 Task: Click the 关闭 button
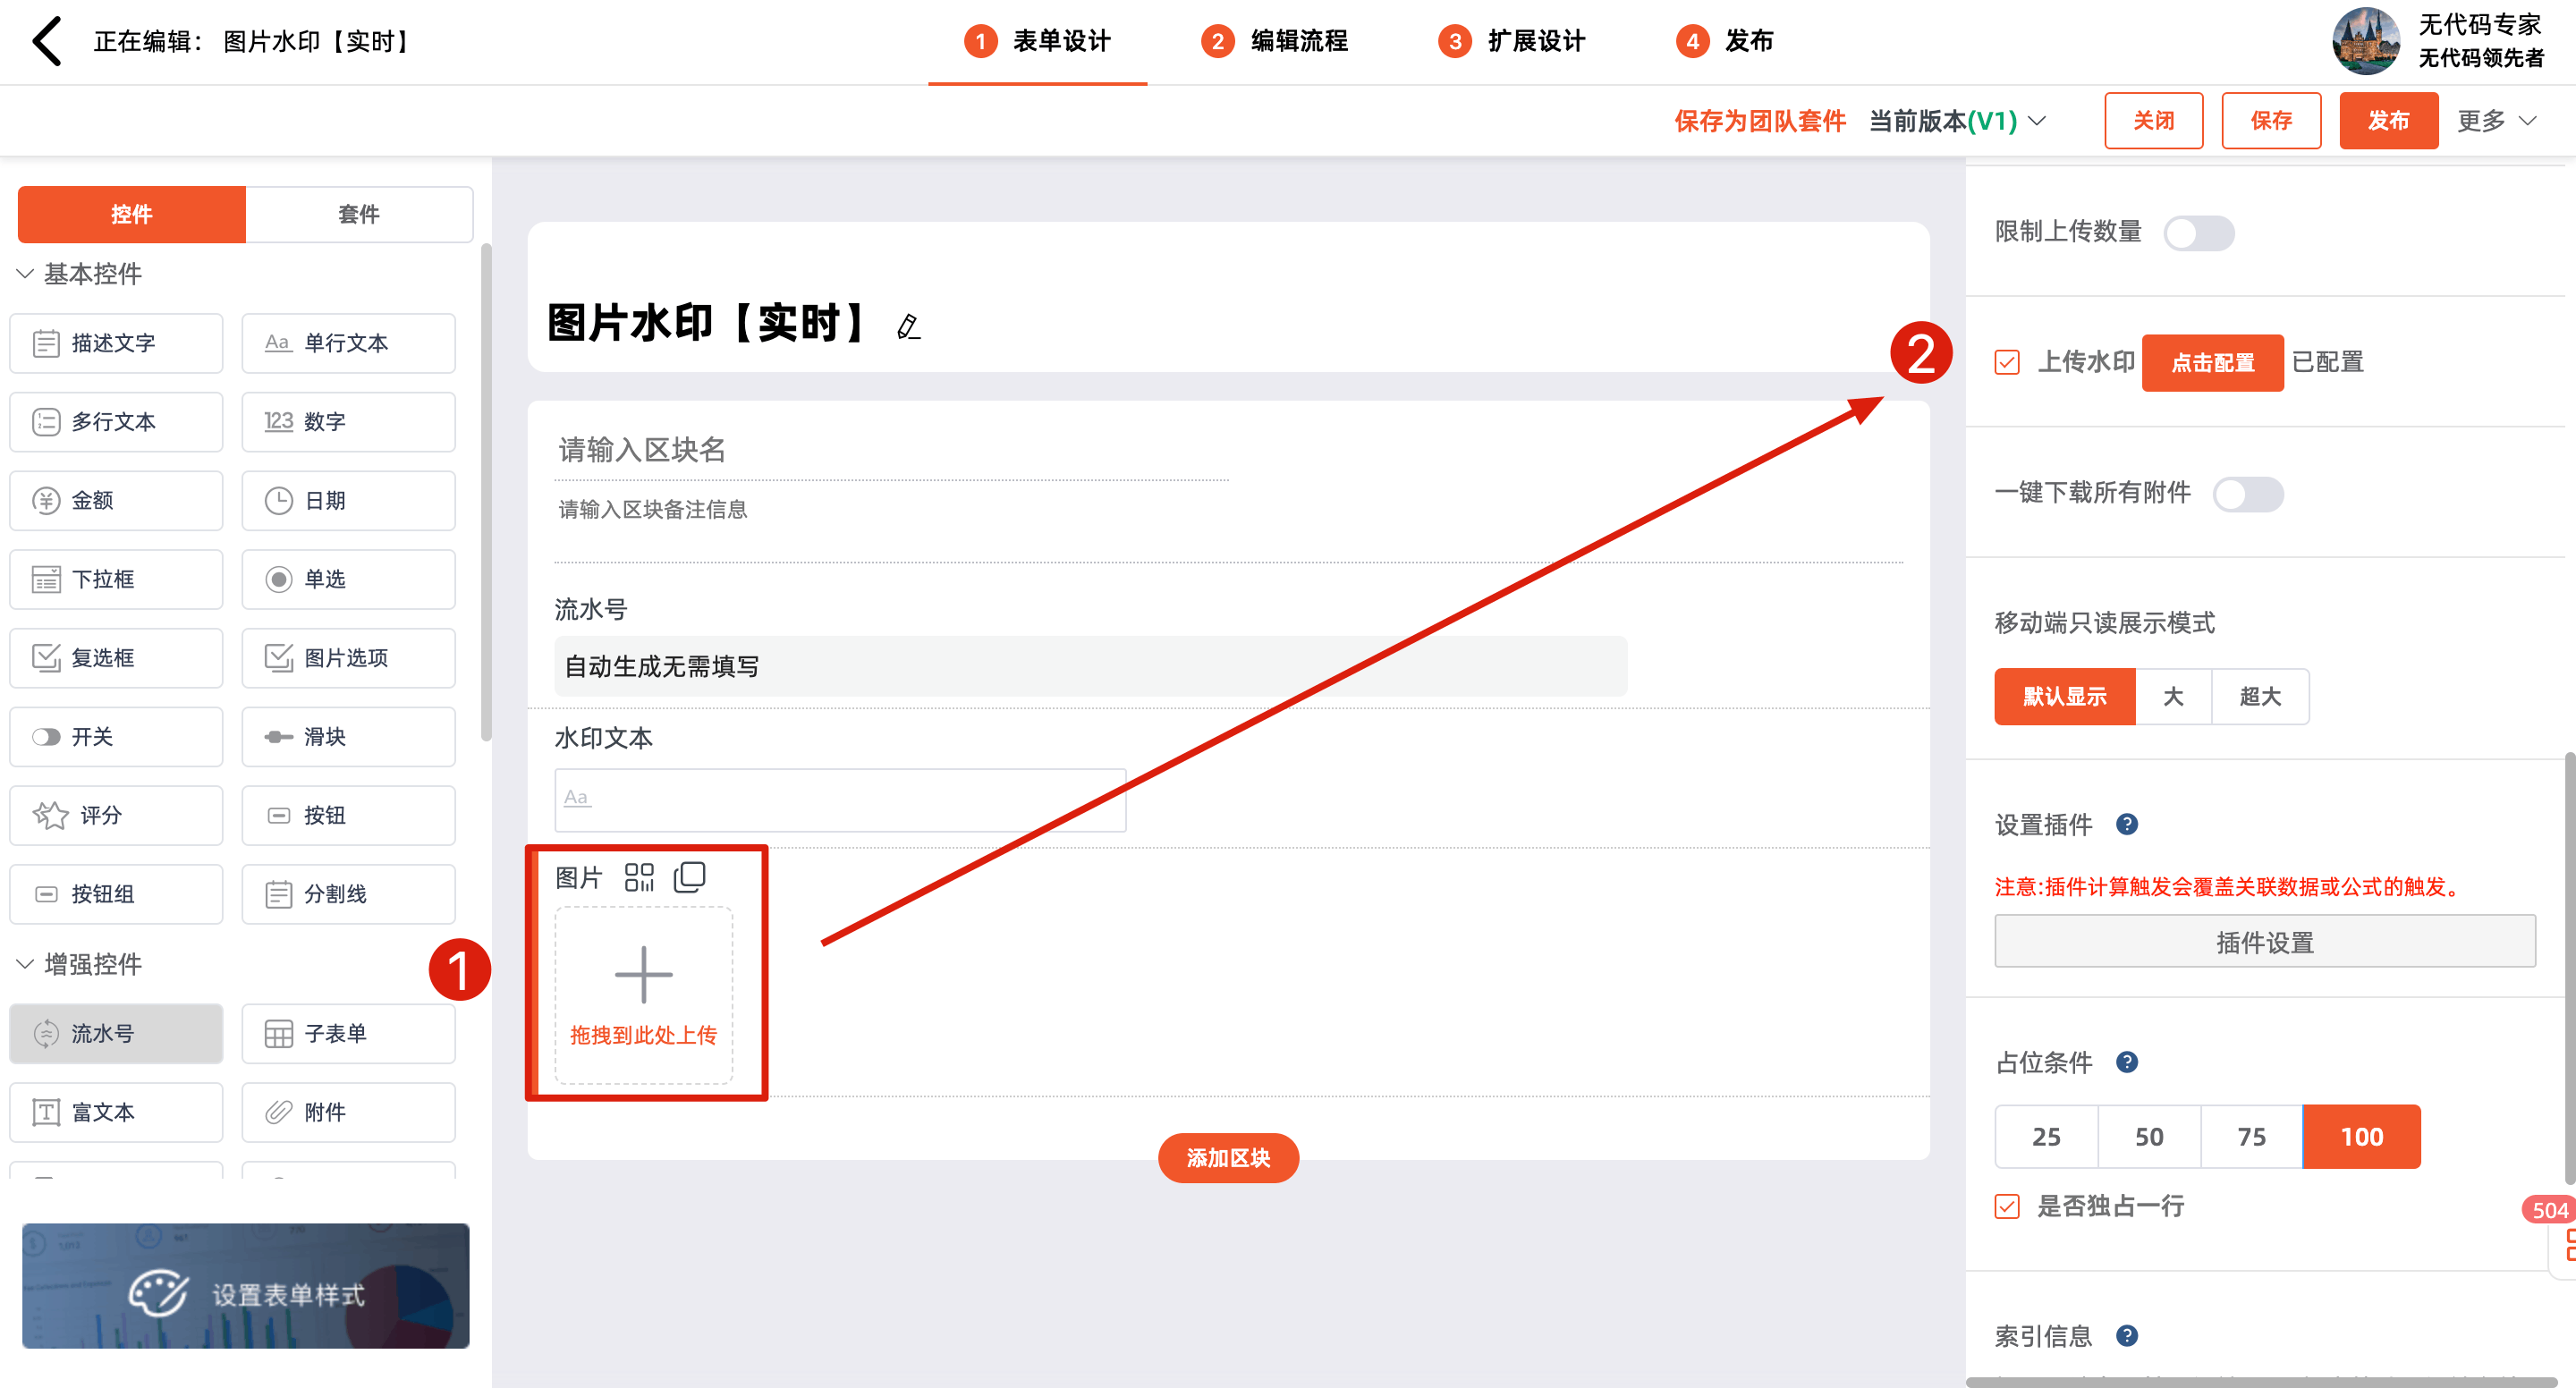[x=2153, y=121]
